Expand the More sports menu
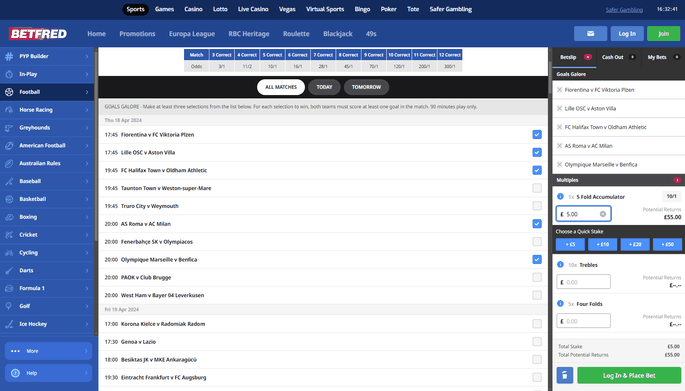The height and width of the screenshot is (391, 685). point(48,351)
